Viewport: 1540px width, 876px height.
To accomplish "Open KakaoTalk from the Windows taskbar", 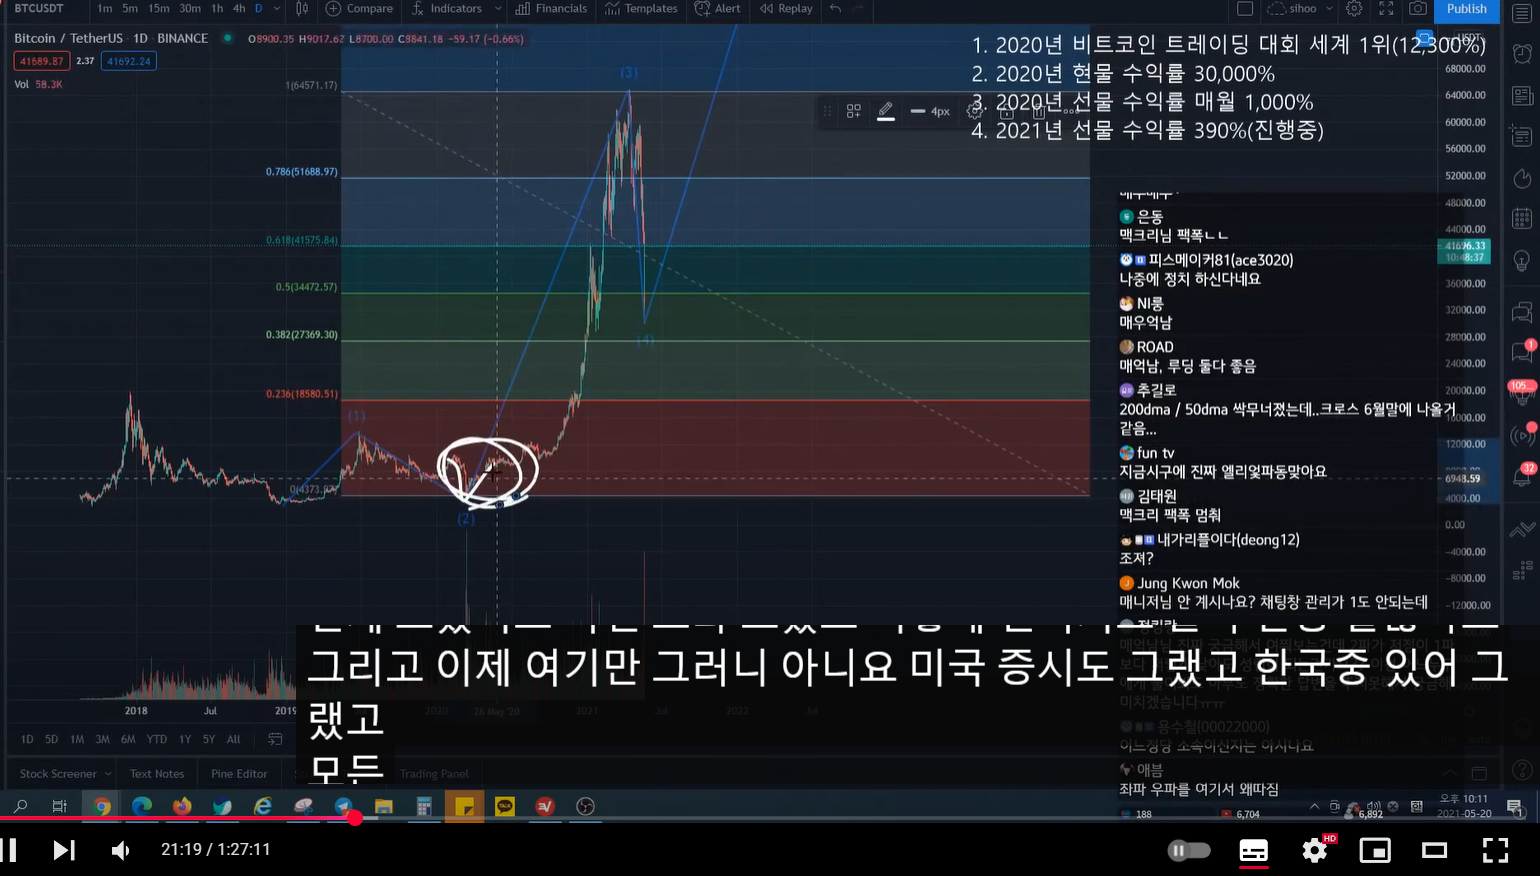I will [505, 806].
